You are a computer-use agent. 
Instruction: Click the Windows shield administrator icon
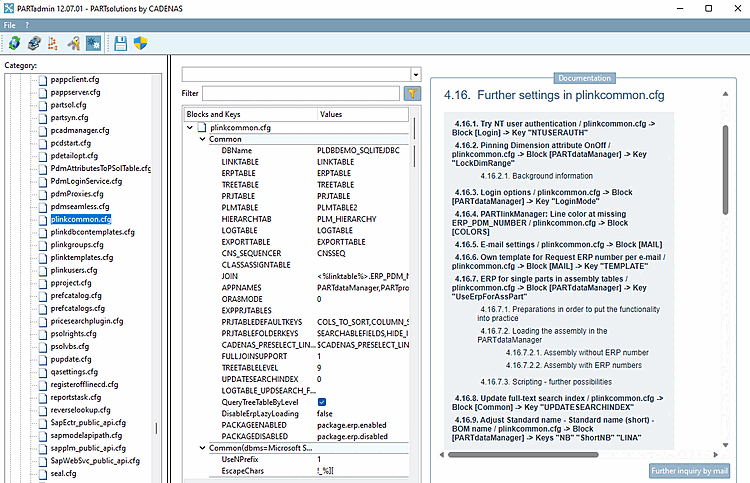(142, 43)
